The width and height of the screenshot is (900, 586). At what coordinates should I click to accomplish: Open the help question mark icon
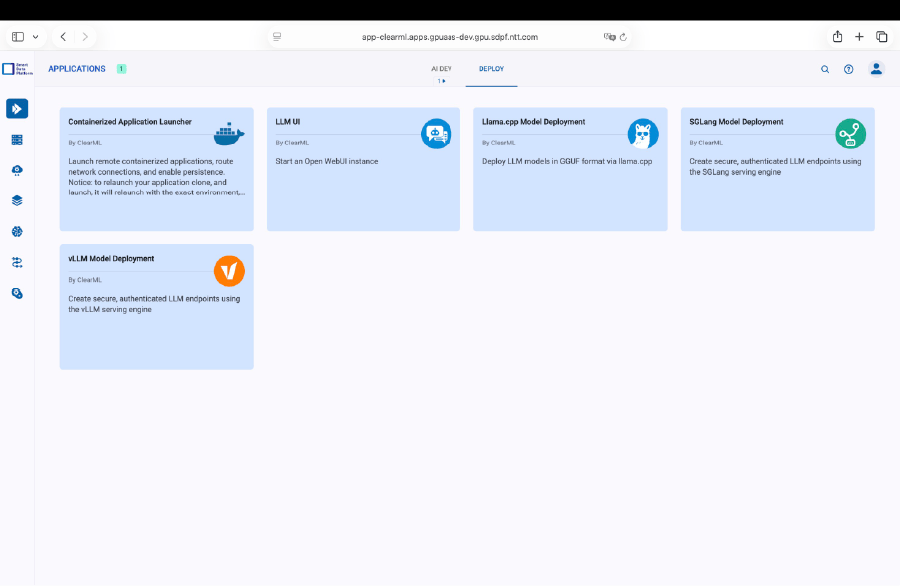[848, 69]
